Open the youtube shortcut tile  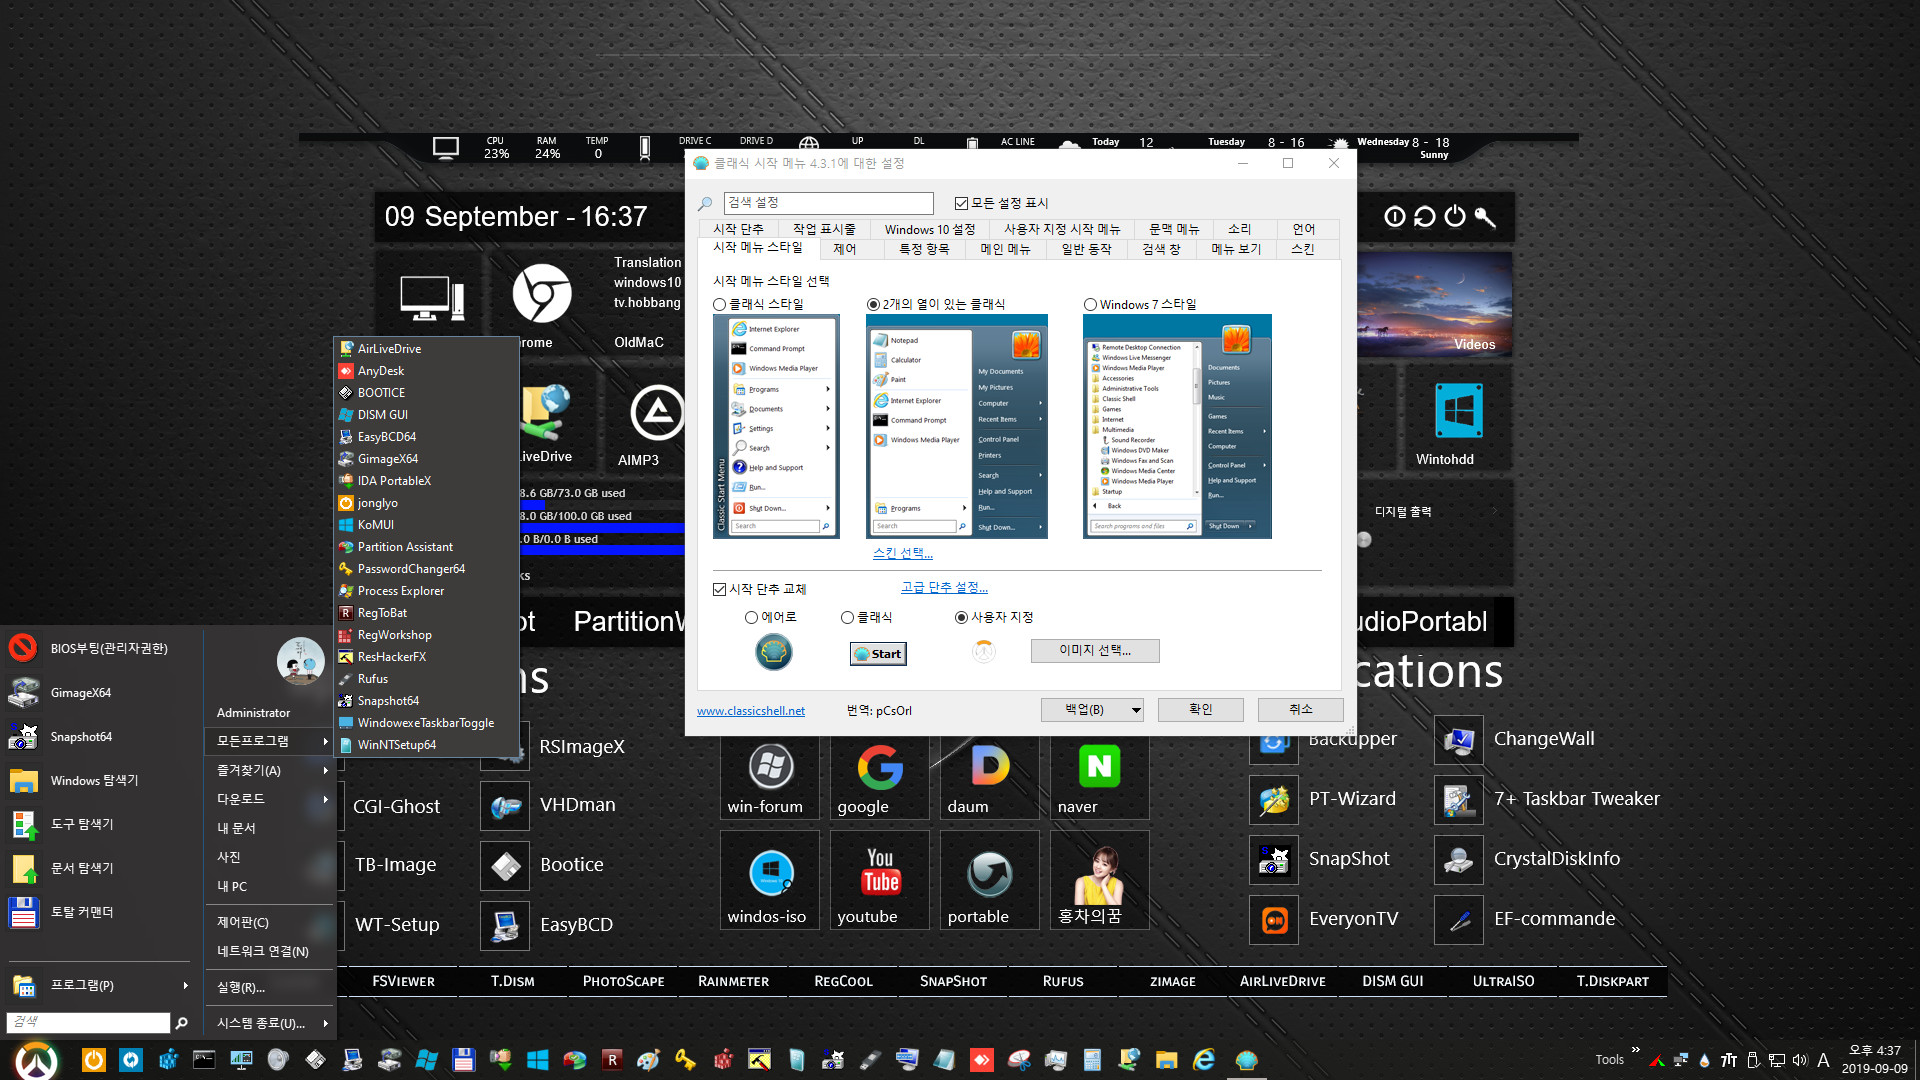pos(880,880)
